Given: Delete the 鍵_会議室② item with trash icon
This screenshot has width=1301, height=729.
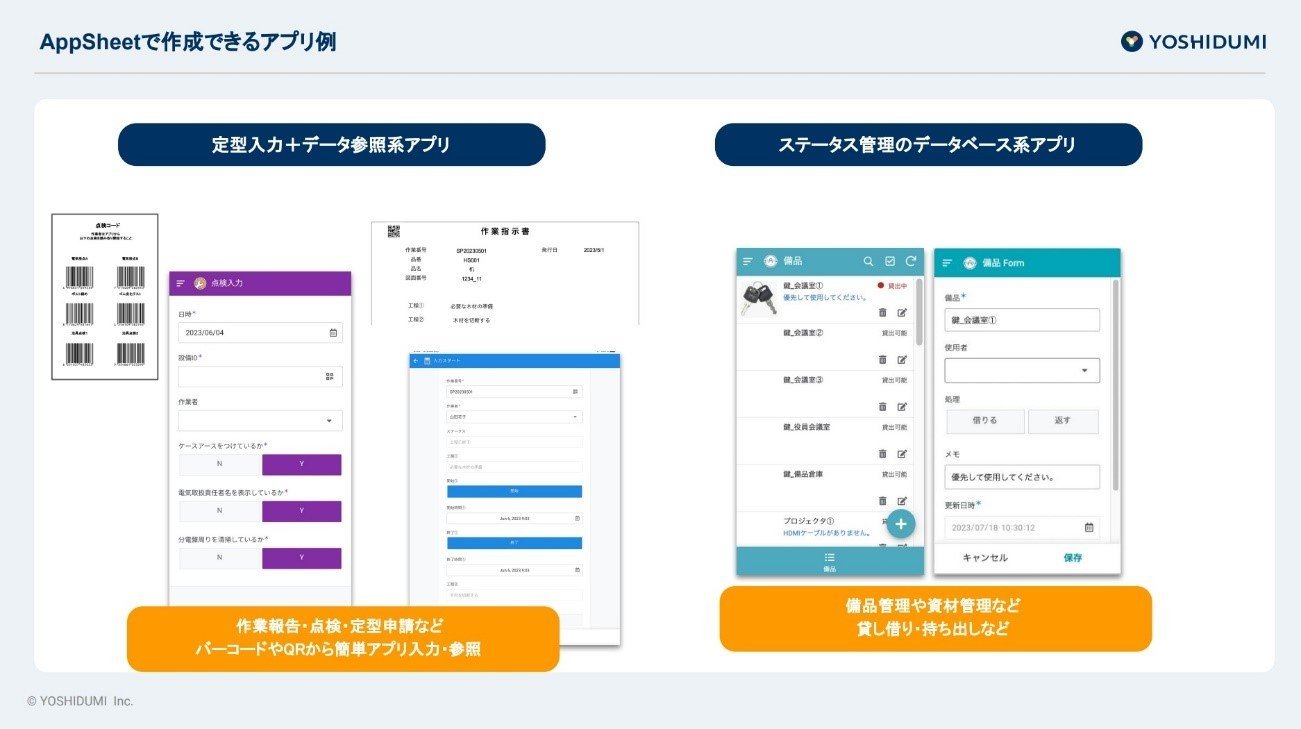Looking at the screenshot, I should [883, 359].
